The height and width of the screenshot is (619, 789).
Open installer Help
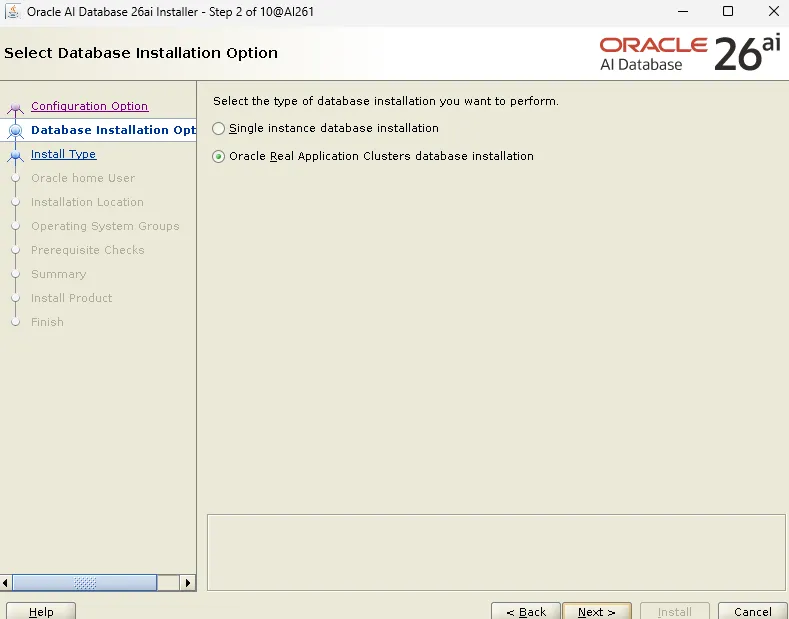[x=41, y=611]
